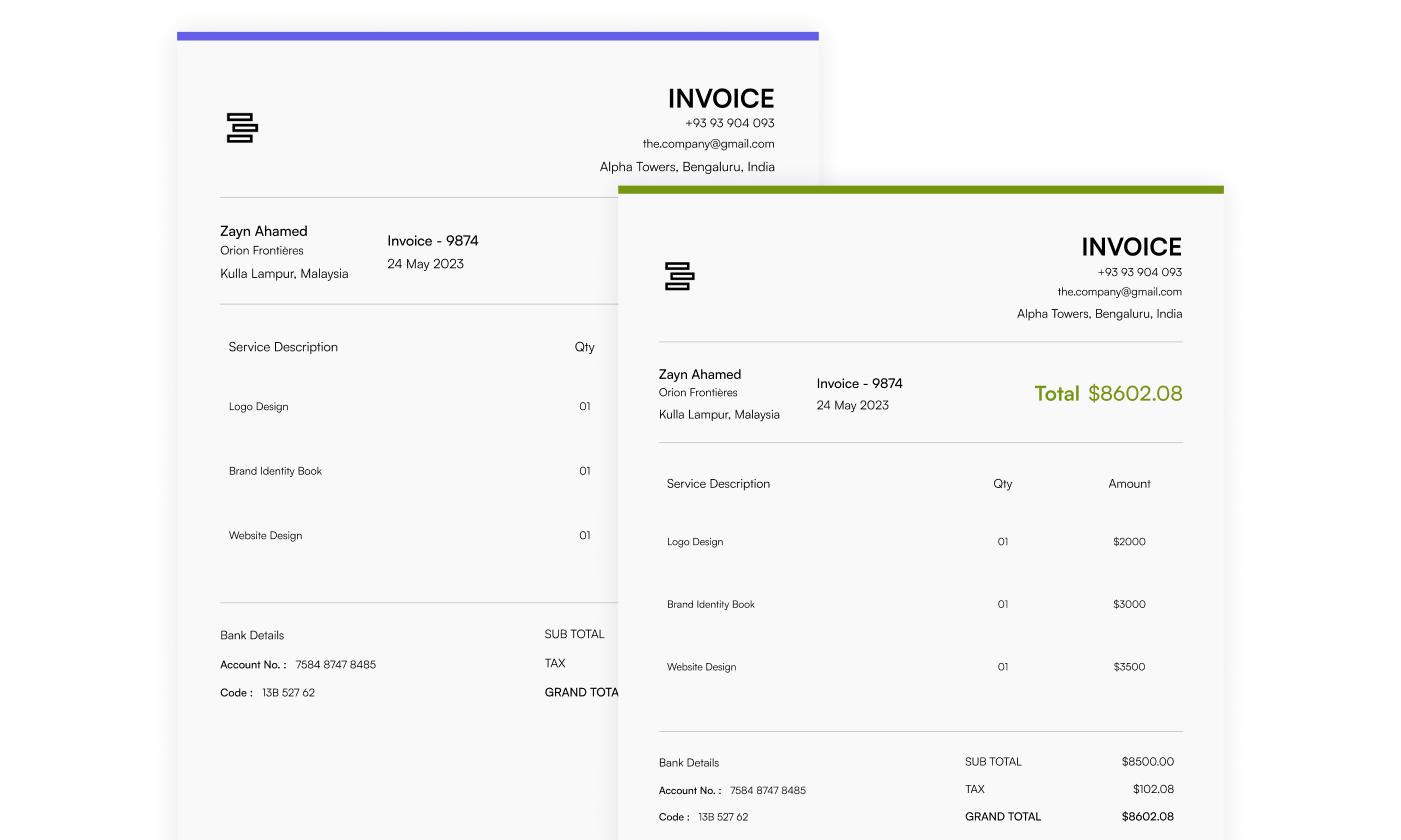Select phone number +93 93 904 093 on green invoice
Screen dimensions: 1401x840
coord(1140,272)
